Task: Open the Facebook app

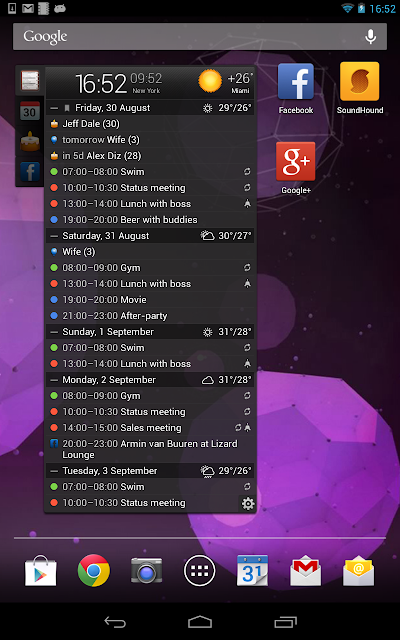Action: pos(296,88)
